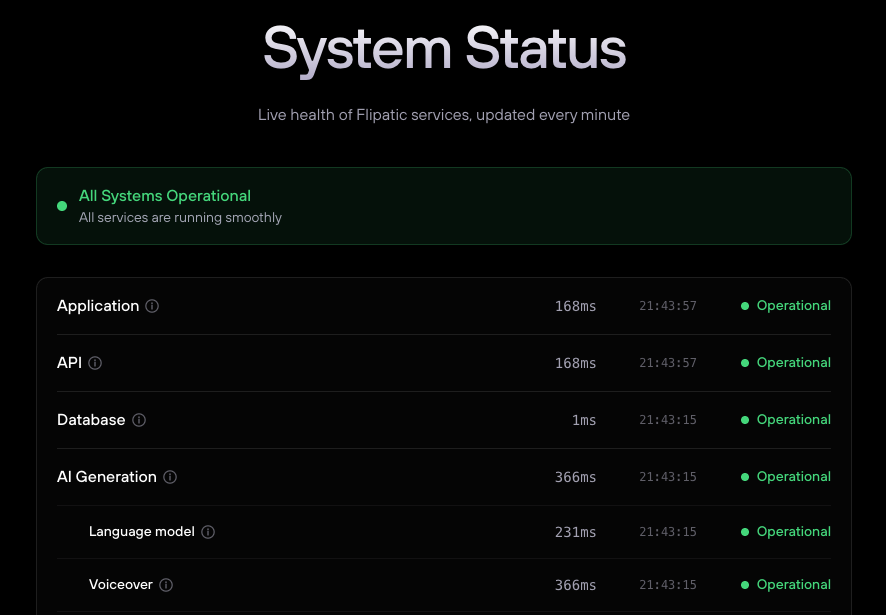Click the Voiceover row's 366ms latency
886x615 pixels.
pyautogui.click(x=575, y=586)
